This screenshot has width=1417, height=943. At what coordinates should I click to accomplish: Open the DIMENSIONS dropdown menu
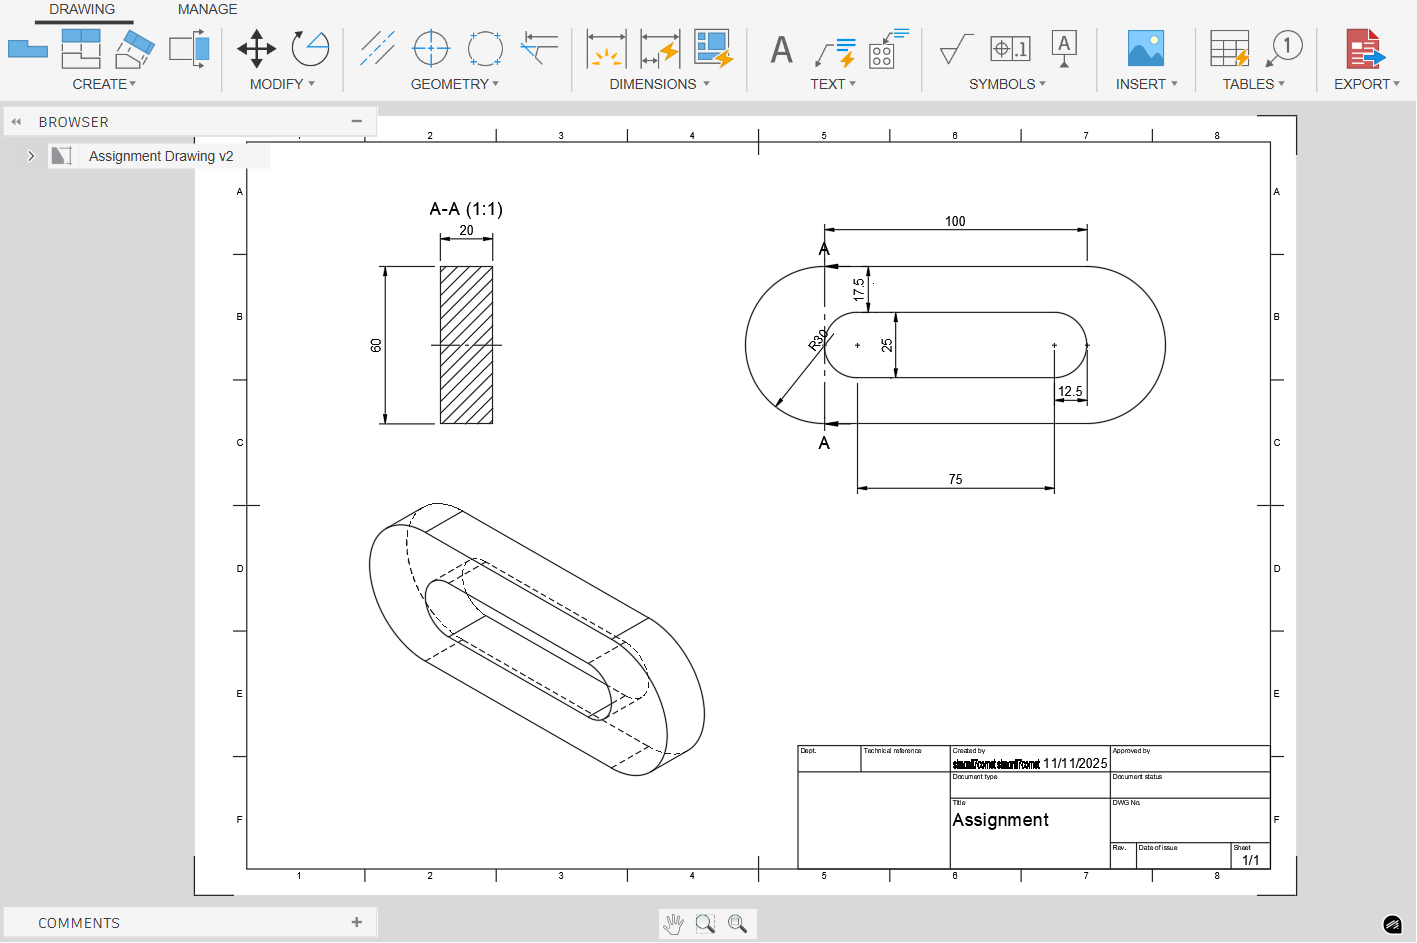[x=660, y=84]
